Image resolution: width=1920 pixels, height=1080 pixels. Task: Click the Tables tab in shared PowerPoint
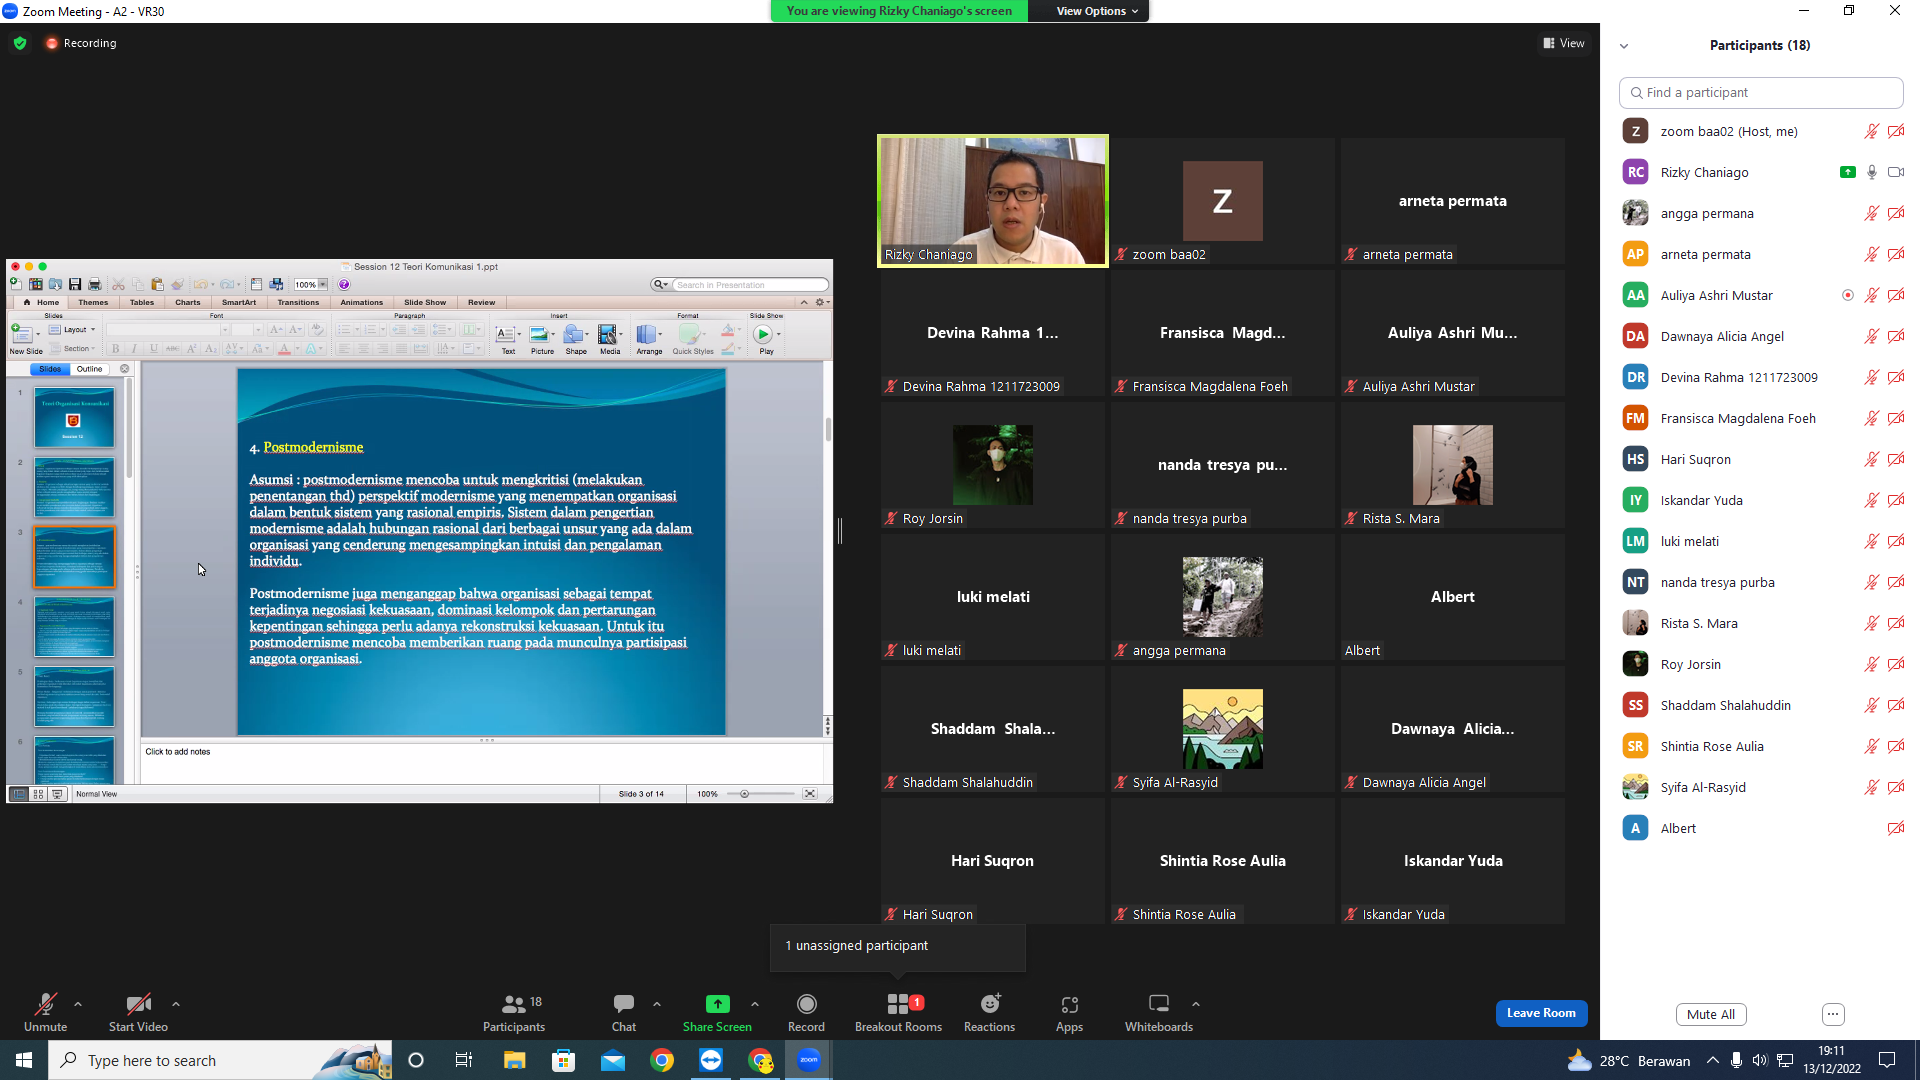click(142, 302)
